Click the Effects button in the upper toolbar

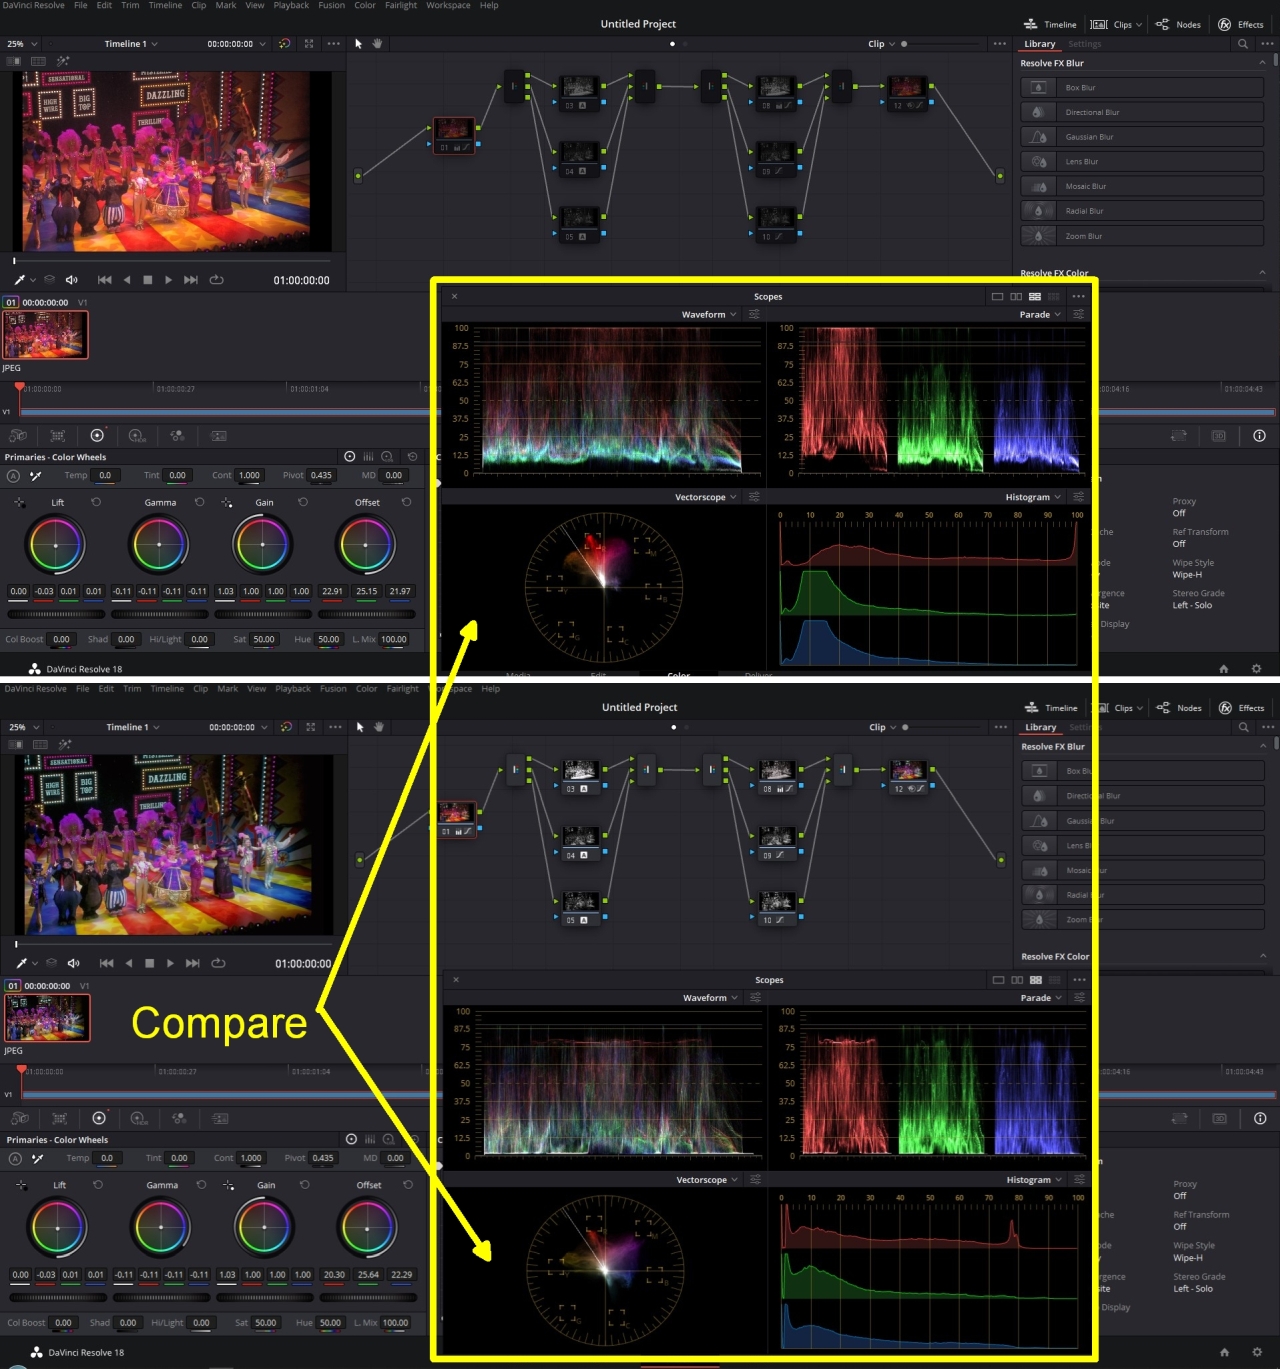coord(1241,24)
